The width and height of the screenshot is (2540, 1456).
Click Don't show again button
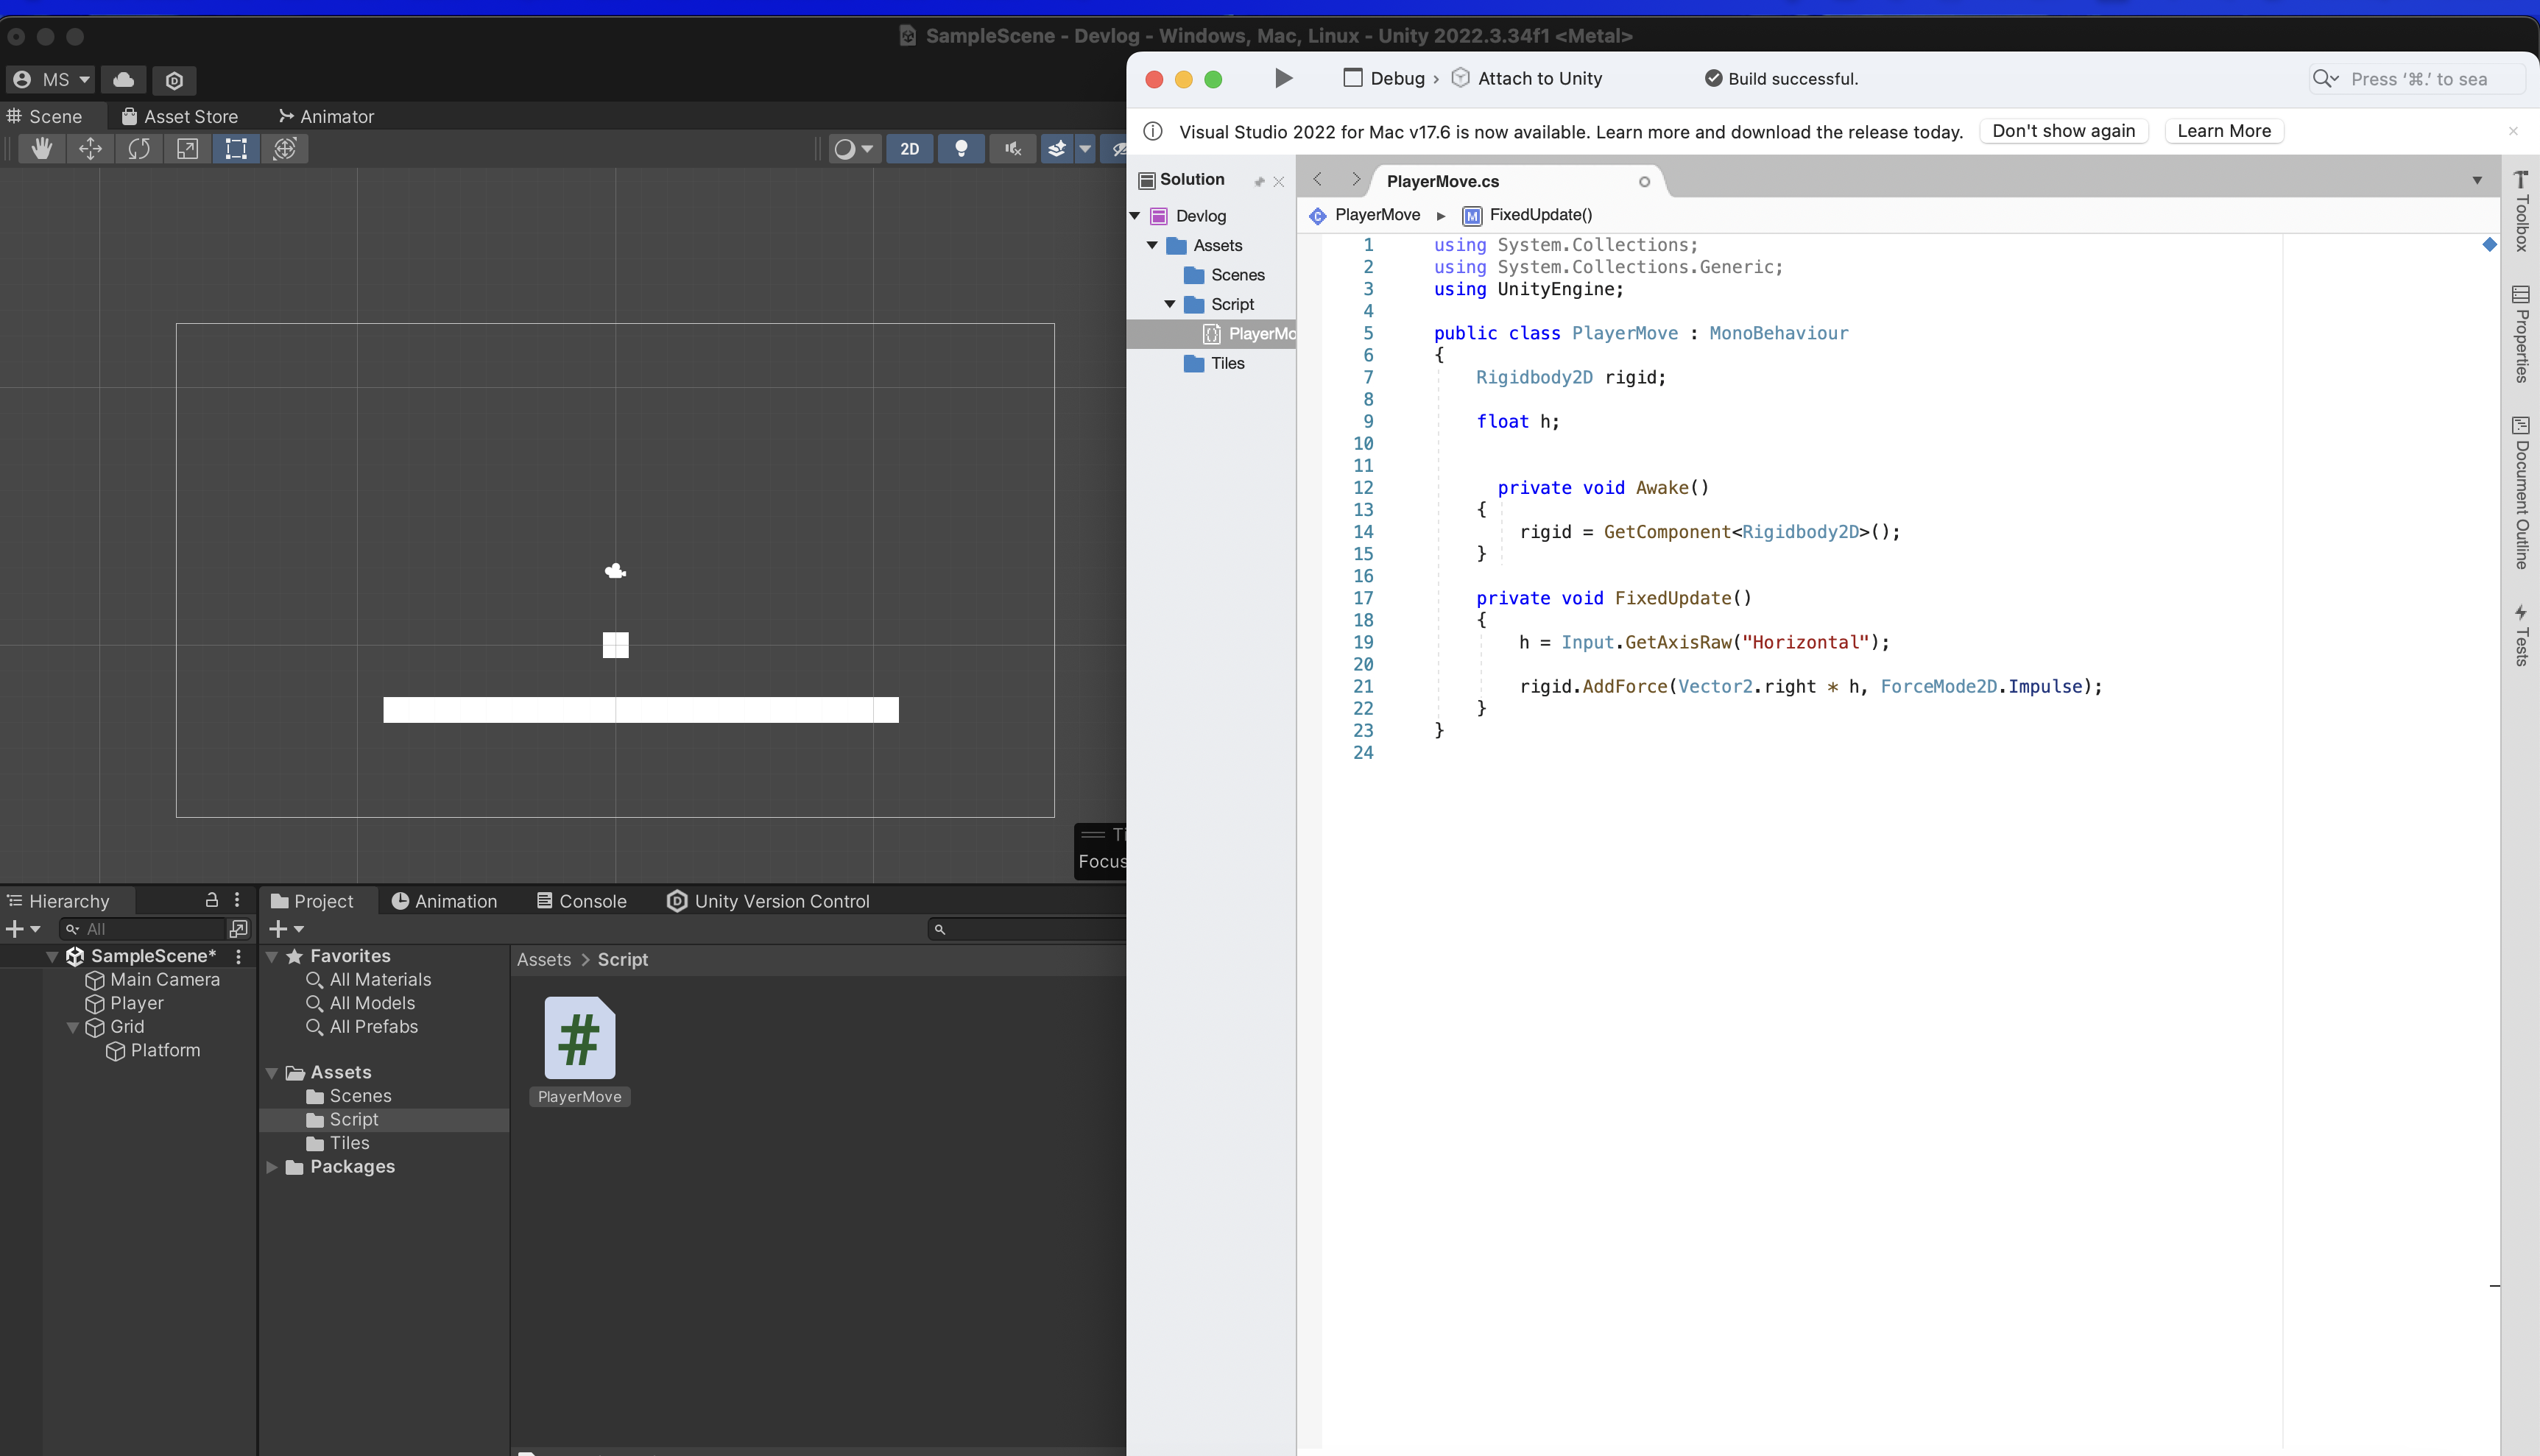(2063, 131)
